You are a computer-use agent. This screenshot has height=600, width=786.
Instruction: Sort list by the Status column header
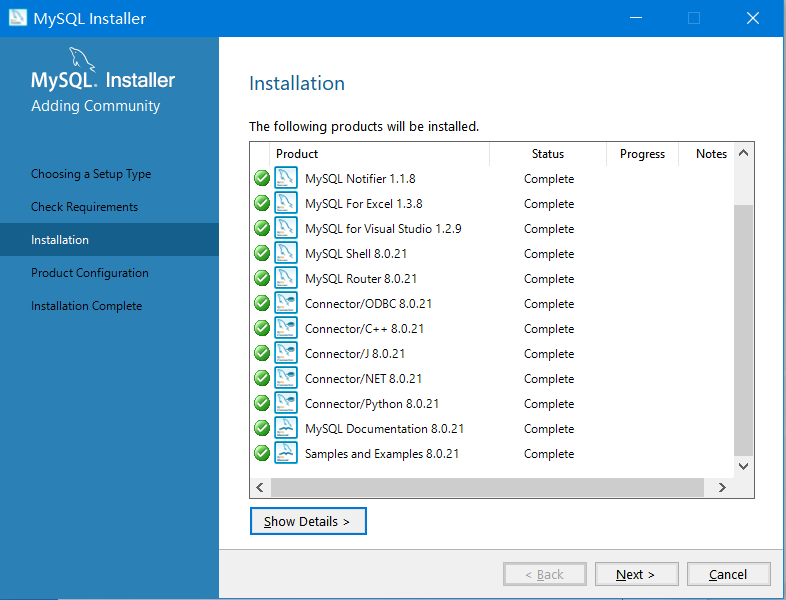[x=548, y=154]
